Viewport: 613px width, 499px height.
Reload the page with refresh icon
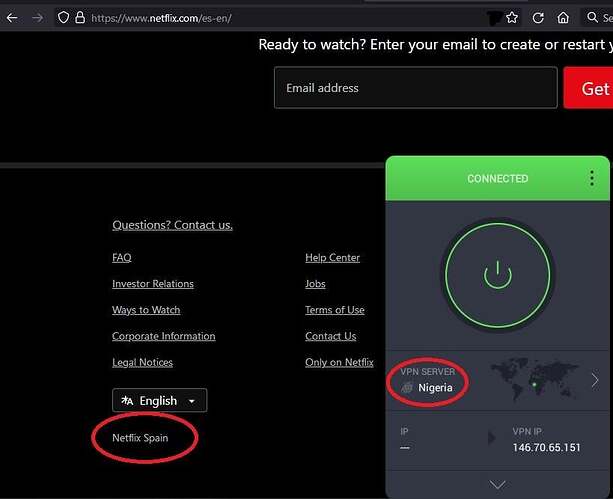click(x=538, y=18)
